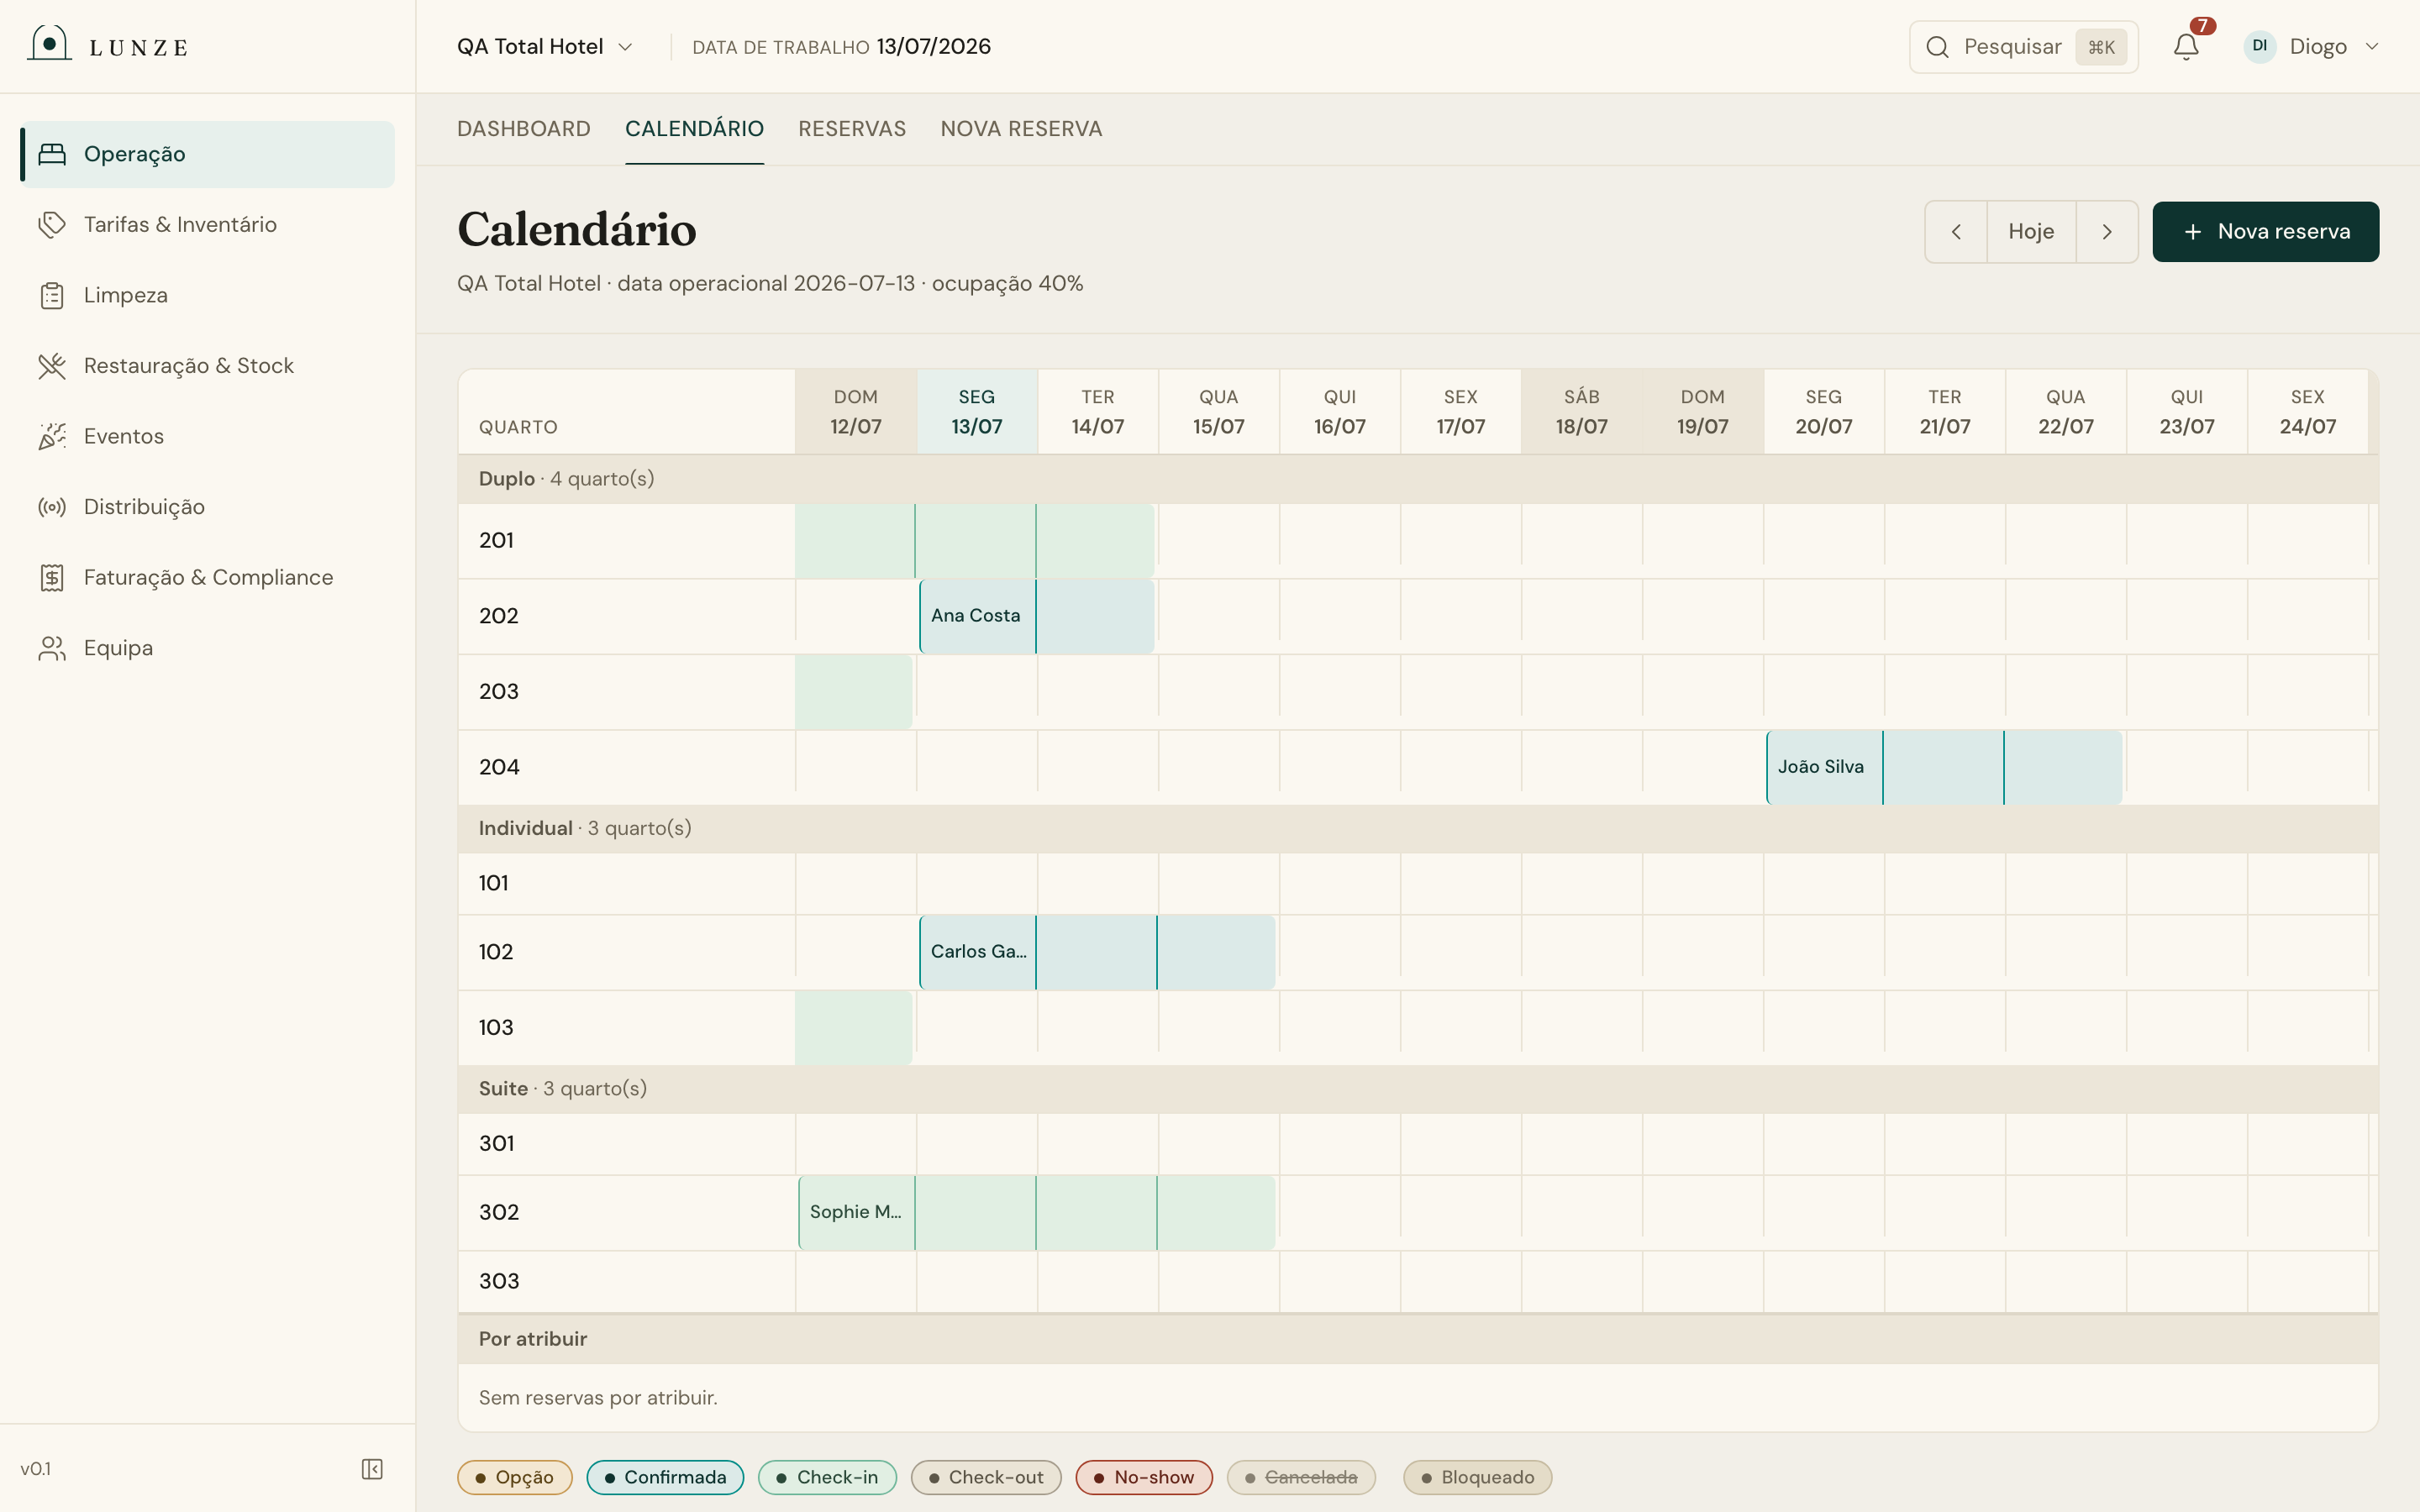This screenshot has width=2420, height=1512.
Task: Open Tarifas & Inventário section
Action: pyautogui.click(x=207, y=224)
